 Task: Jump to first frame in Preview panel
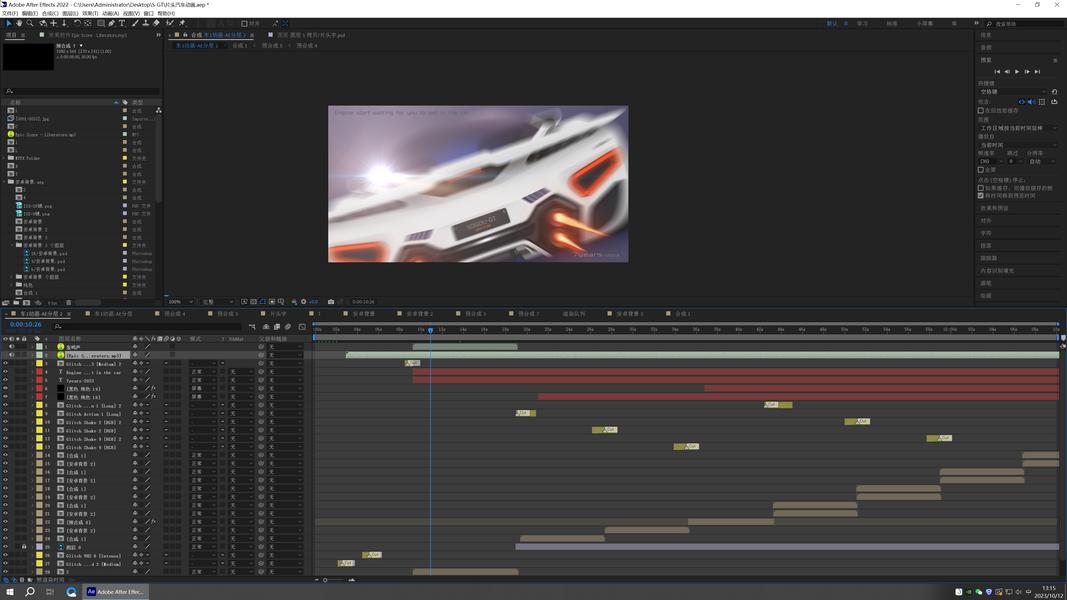(x=998, y=71)
